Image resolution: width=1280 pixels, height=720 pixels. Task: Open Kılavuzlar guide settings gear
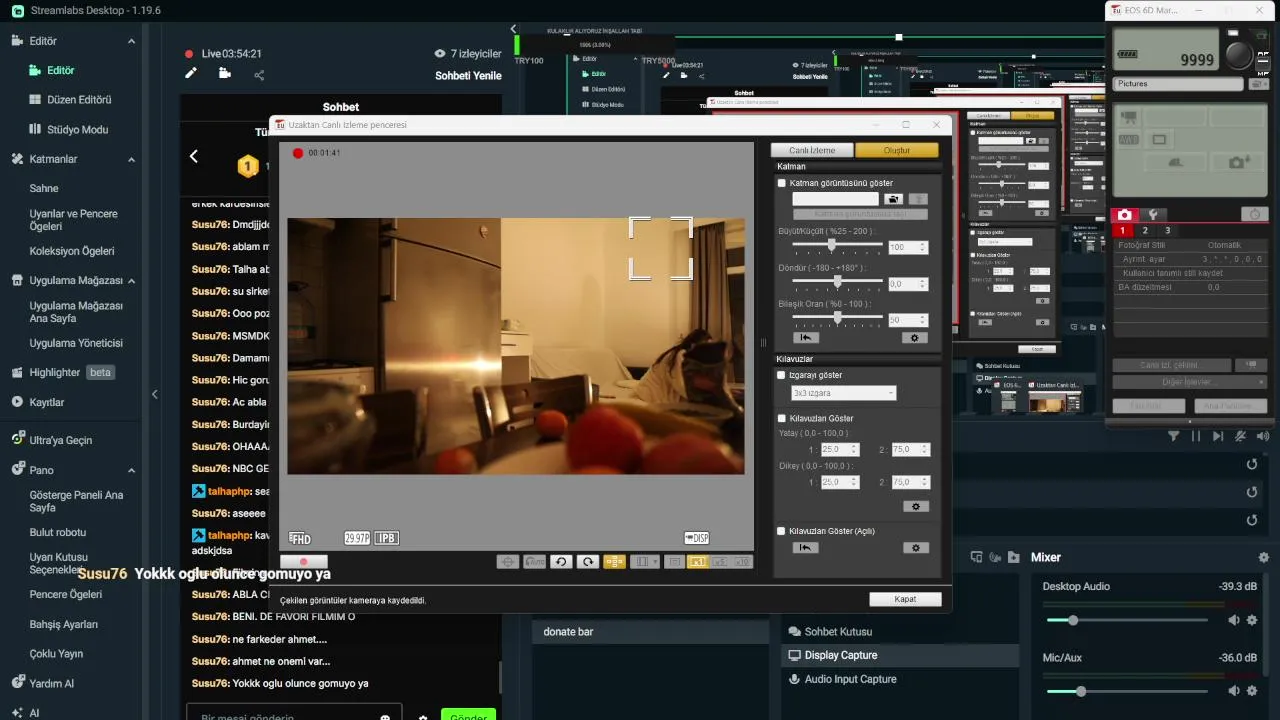tap(914, 506)
